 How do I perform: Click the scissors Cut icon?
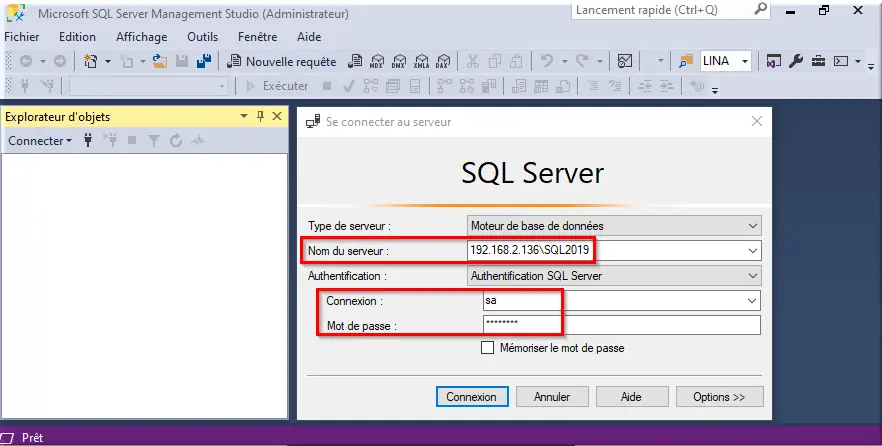[x=472, y=61]
